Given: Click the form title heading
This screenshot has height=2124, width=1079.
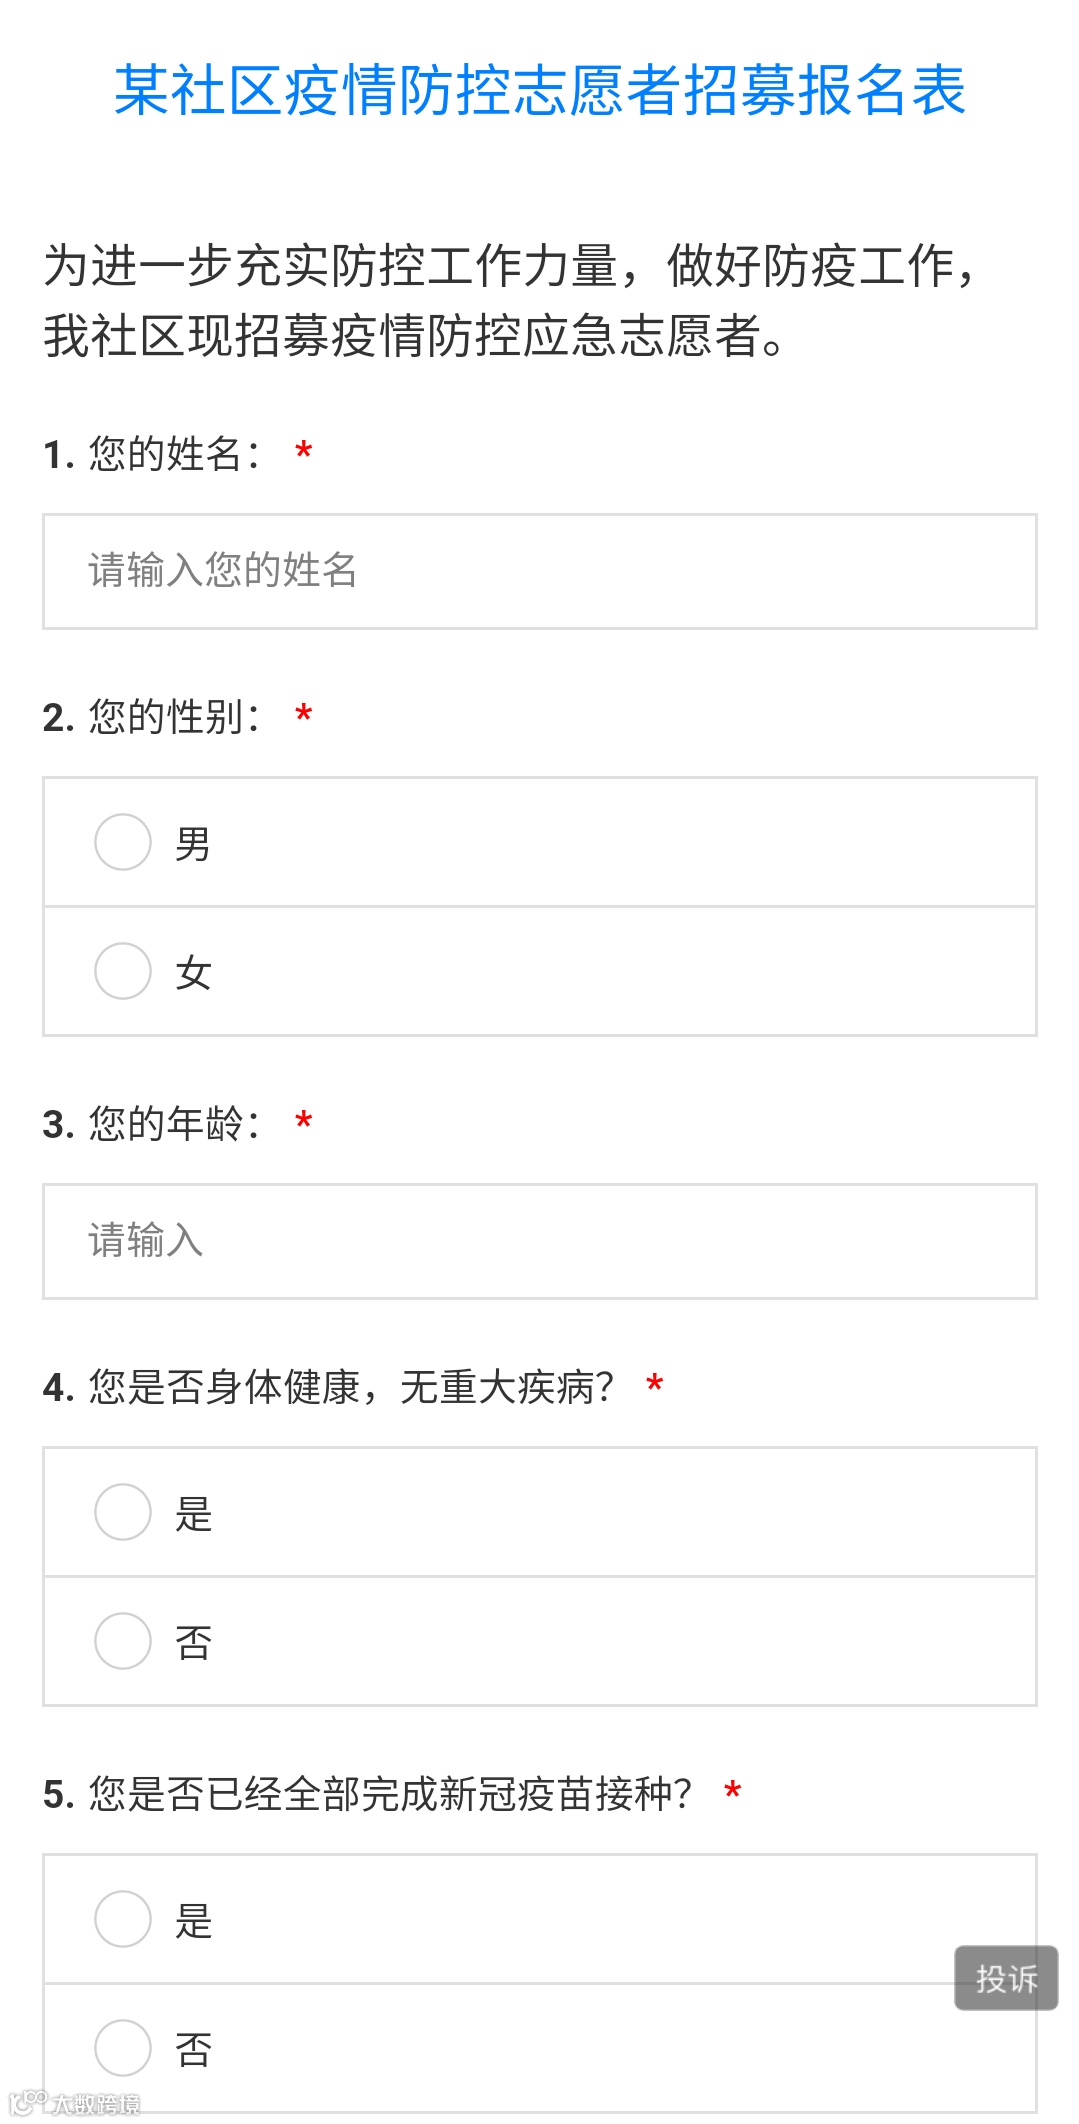Looking at the screenshot, I should [x=539, y=90].
